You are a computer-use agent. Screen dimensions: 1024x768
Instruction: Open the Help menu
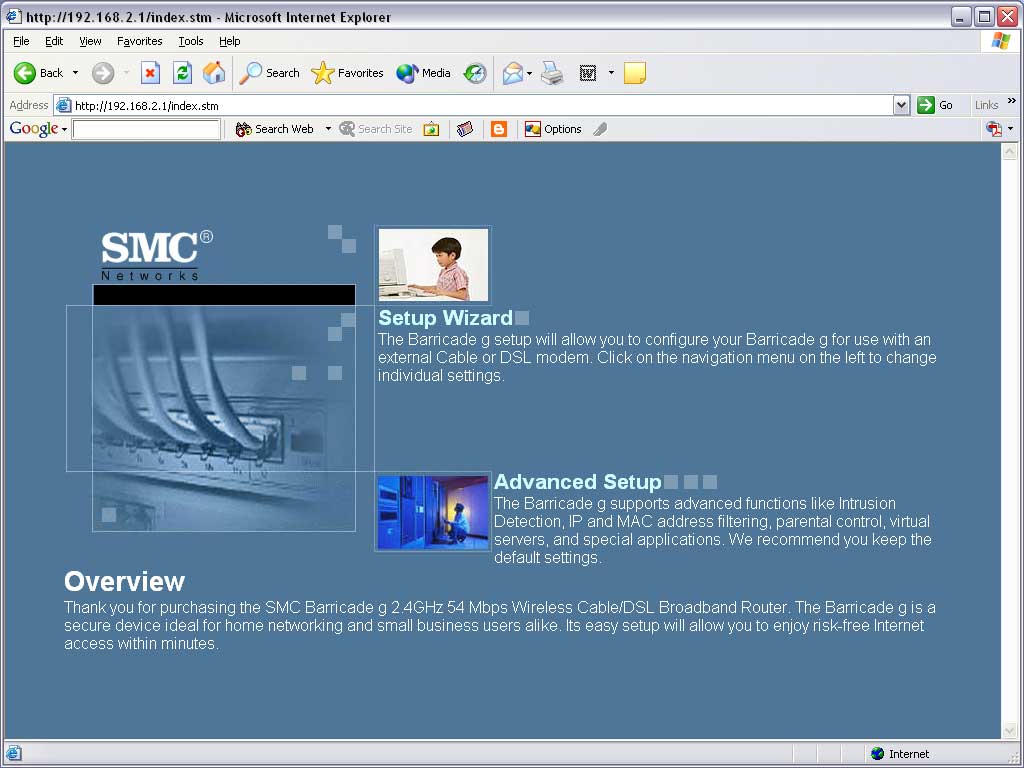point(229,41)
